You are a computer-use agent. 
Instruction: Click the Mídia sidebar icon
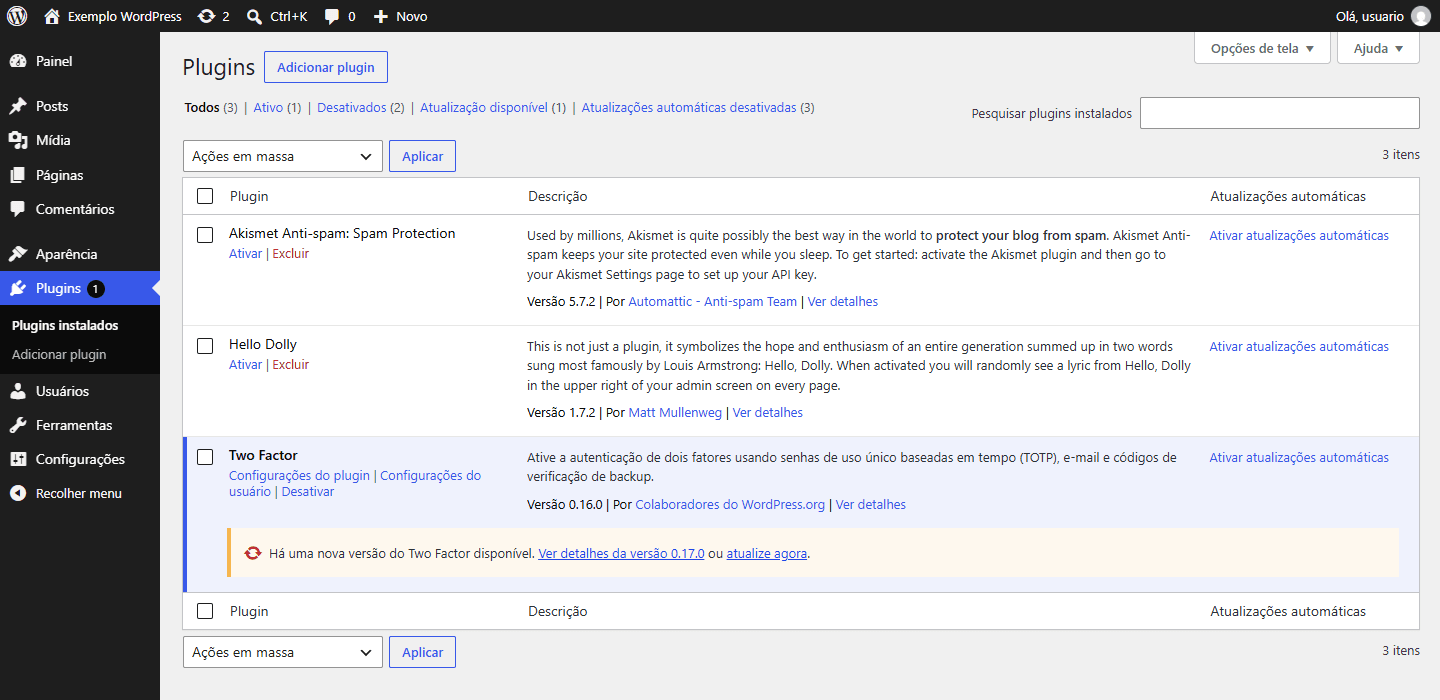[18, 140]
